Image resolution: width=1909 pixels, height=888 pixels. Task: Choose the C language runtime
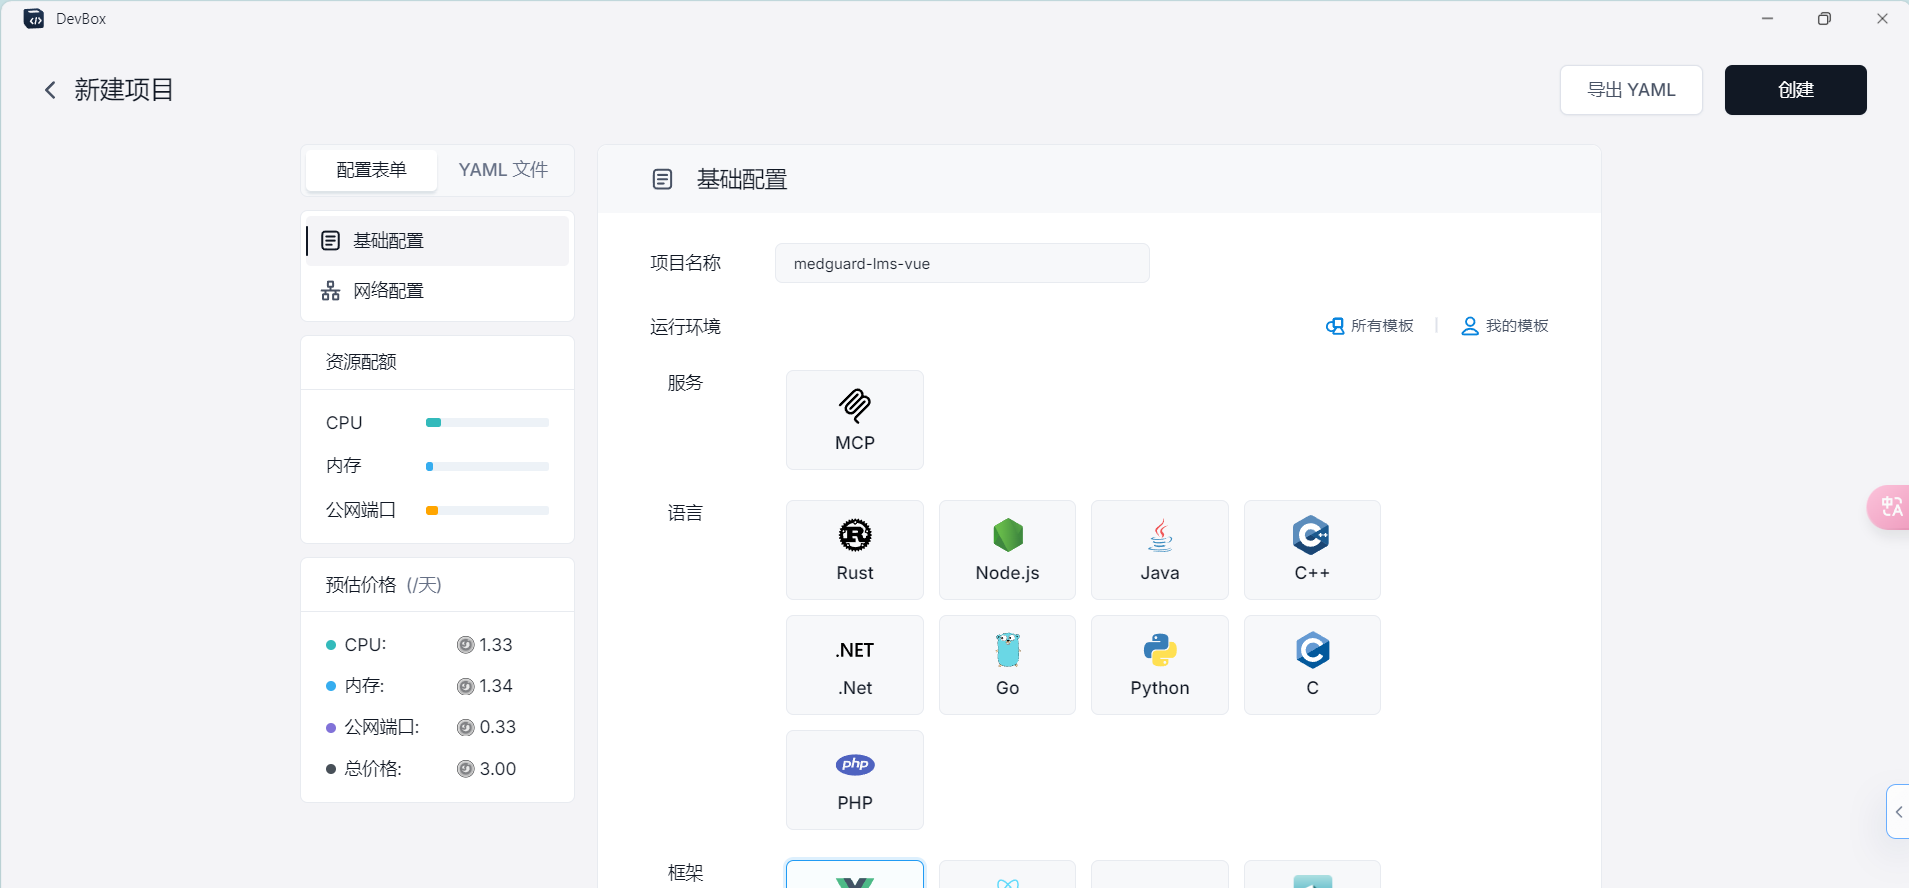tap(1312, 665)
